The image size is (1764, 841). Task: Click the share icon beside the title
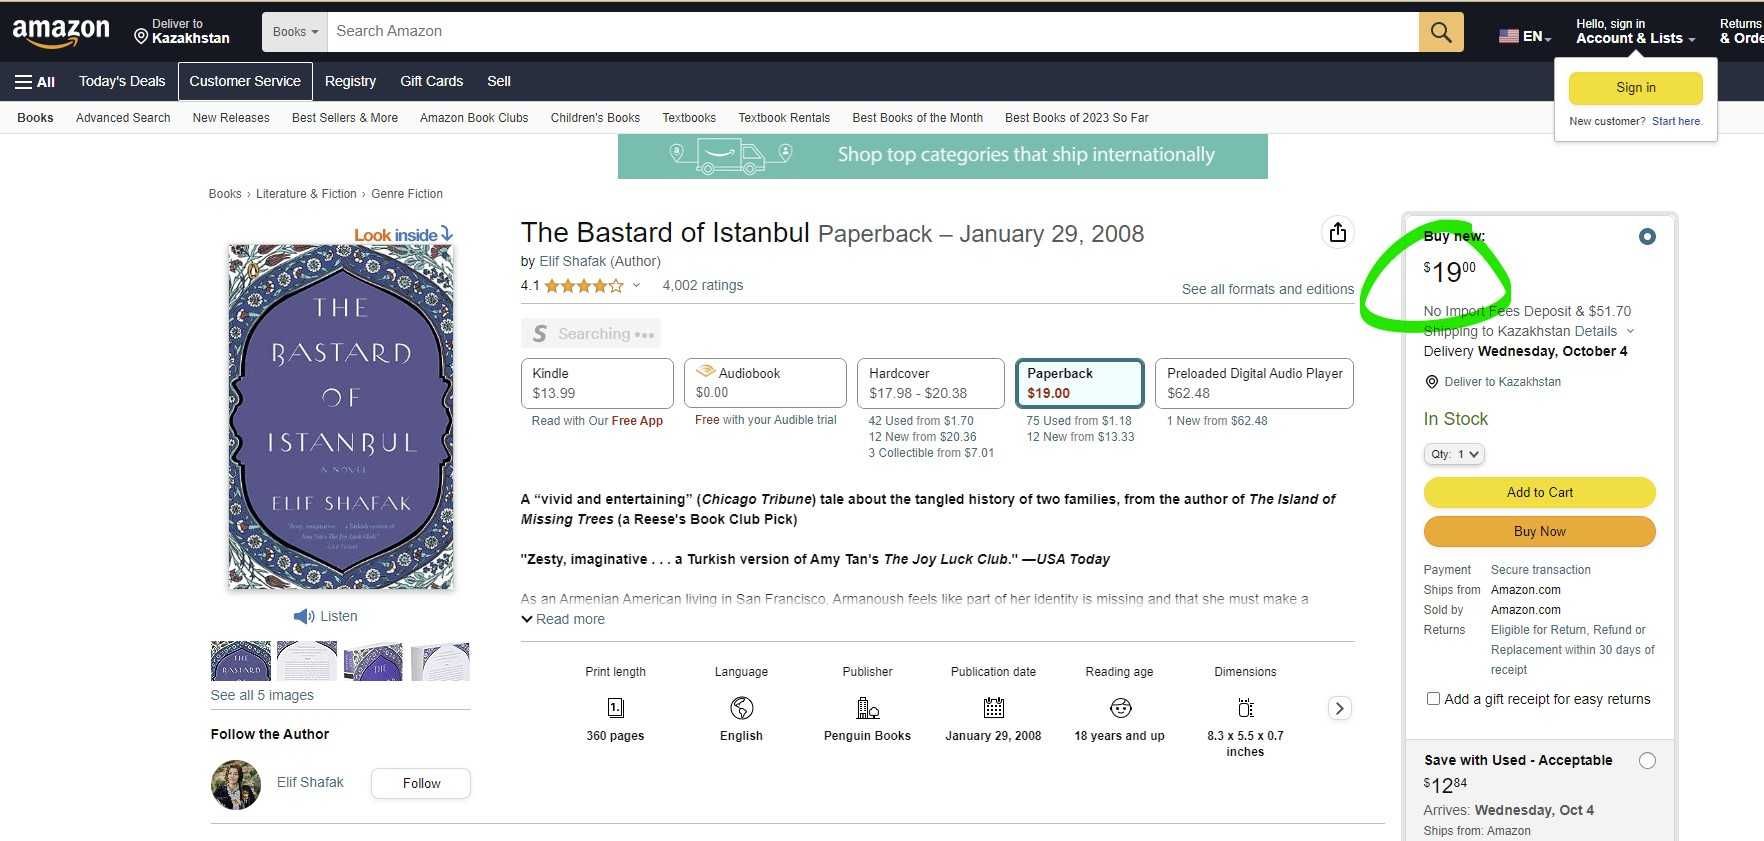[x=1338, y=233]
